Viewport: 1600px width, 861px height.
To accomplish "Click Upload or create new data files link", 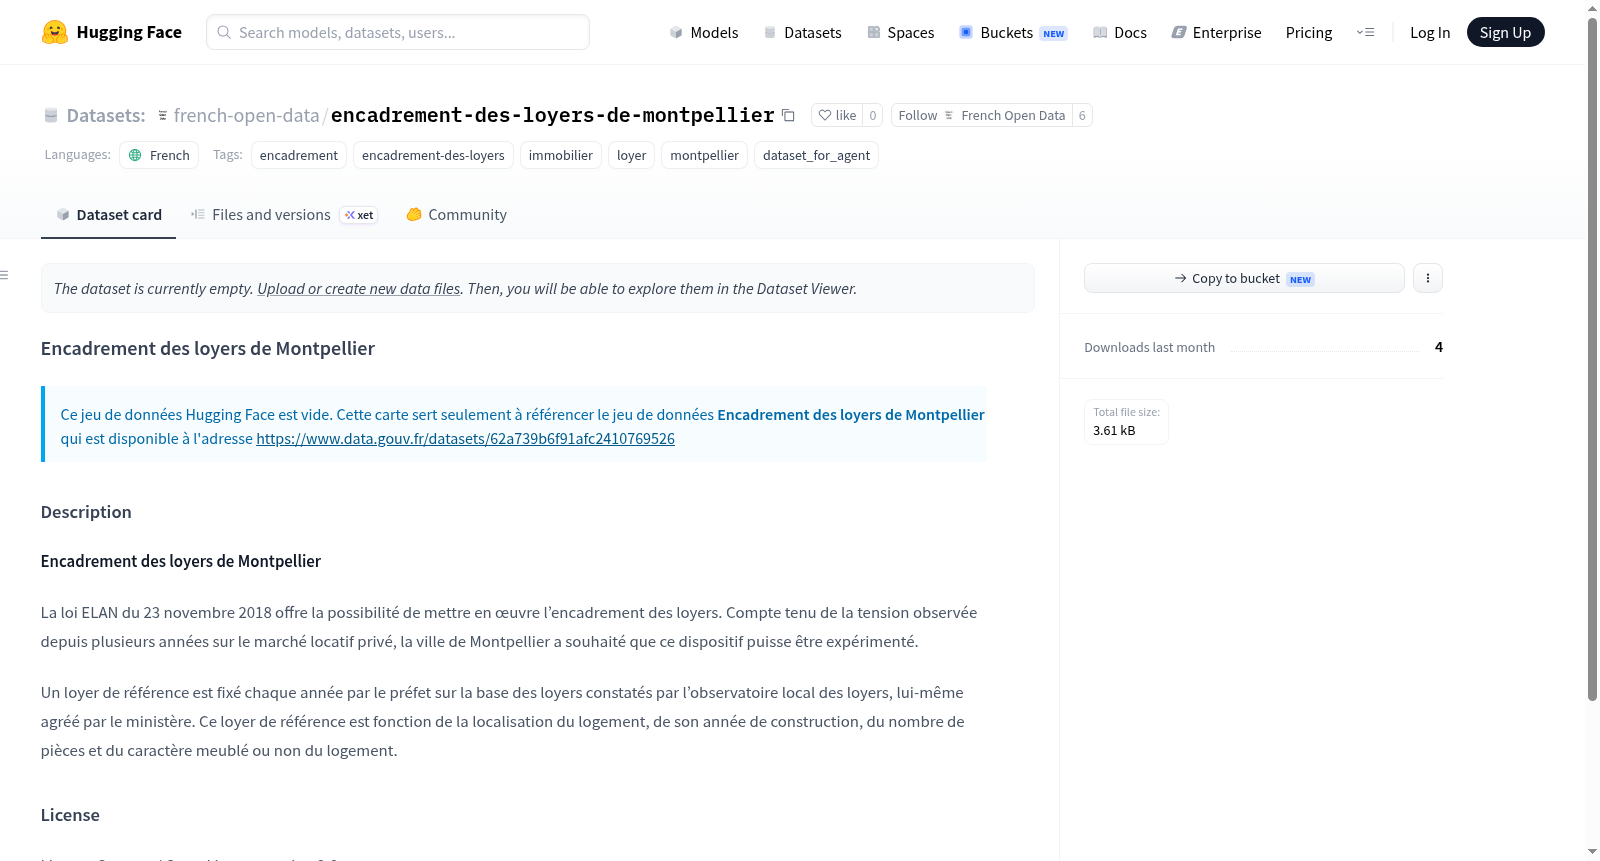I will click(359, 289).
